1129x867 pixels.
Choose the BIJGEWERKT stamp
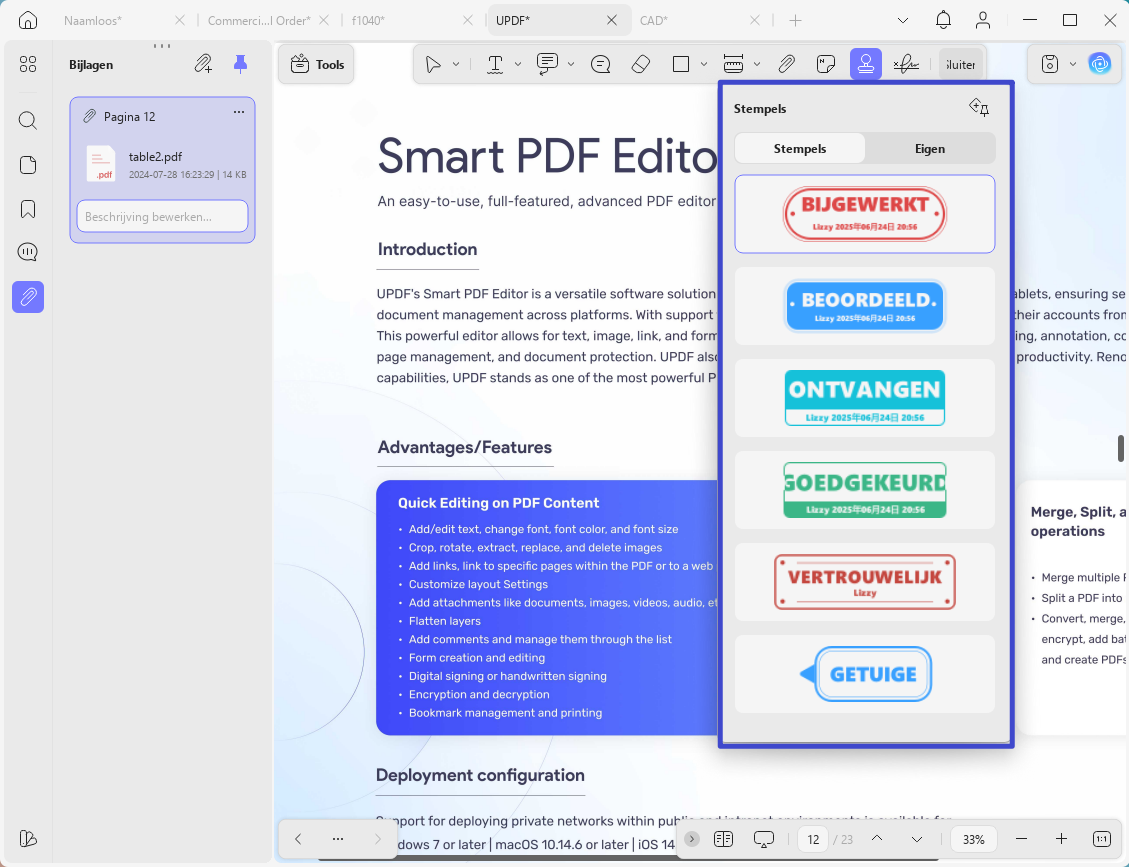(x=865, y=214)
